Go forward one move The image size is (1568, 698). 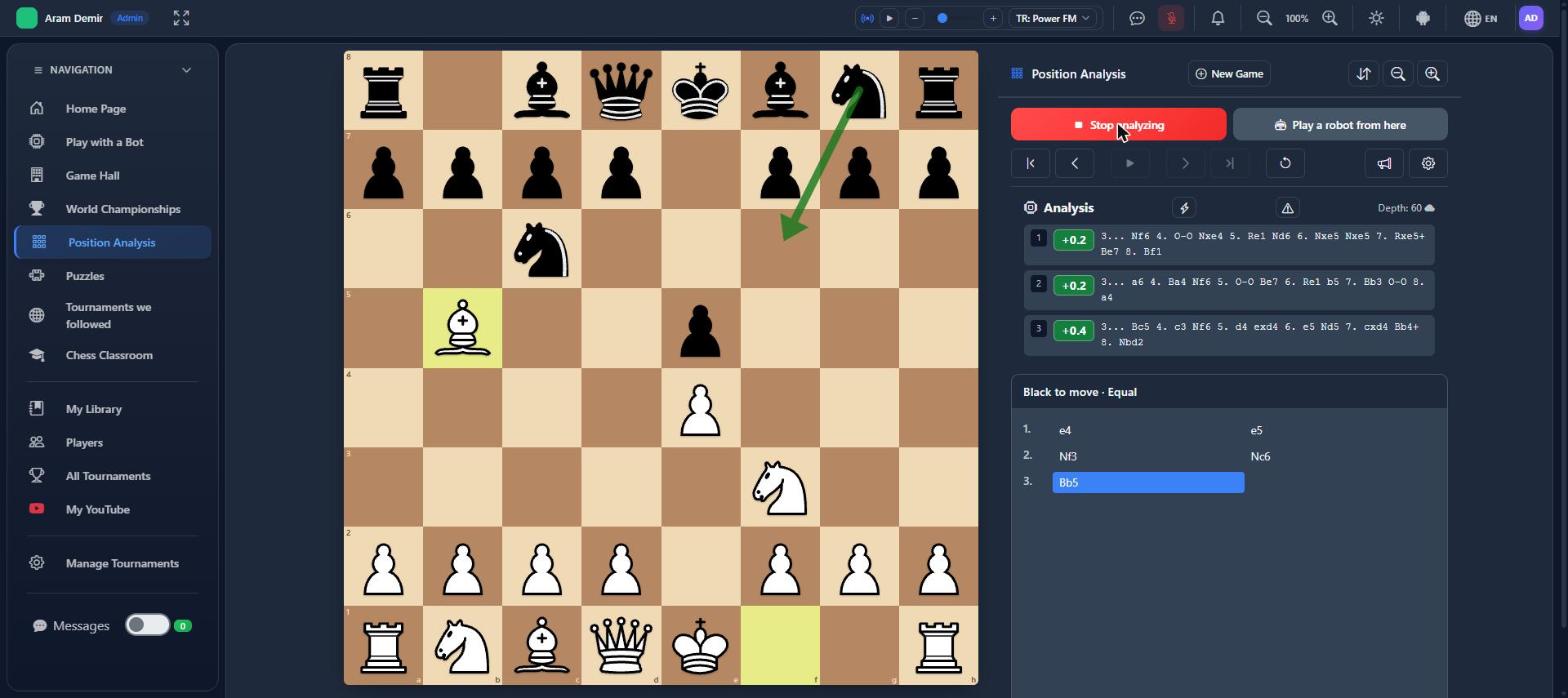pyautogui.click(x=1185, y=163)
